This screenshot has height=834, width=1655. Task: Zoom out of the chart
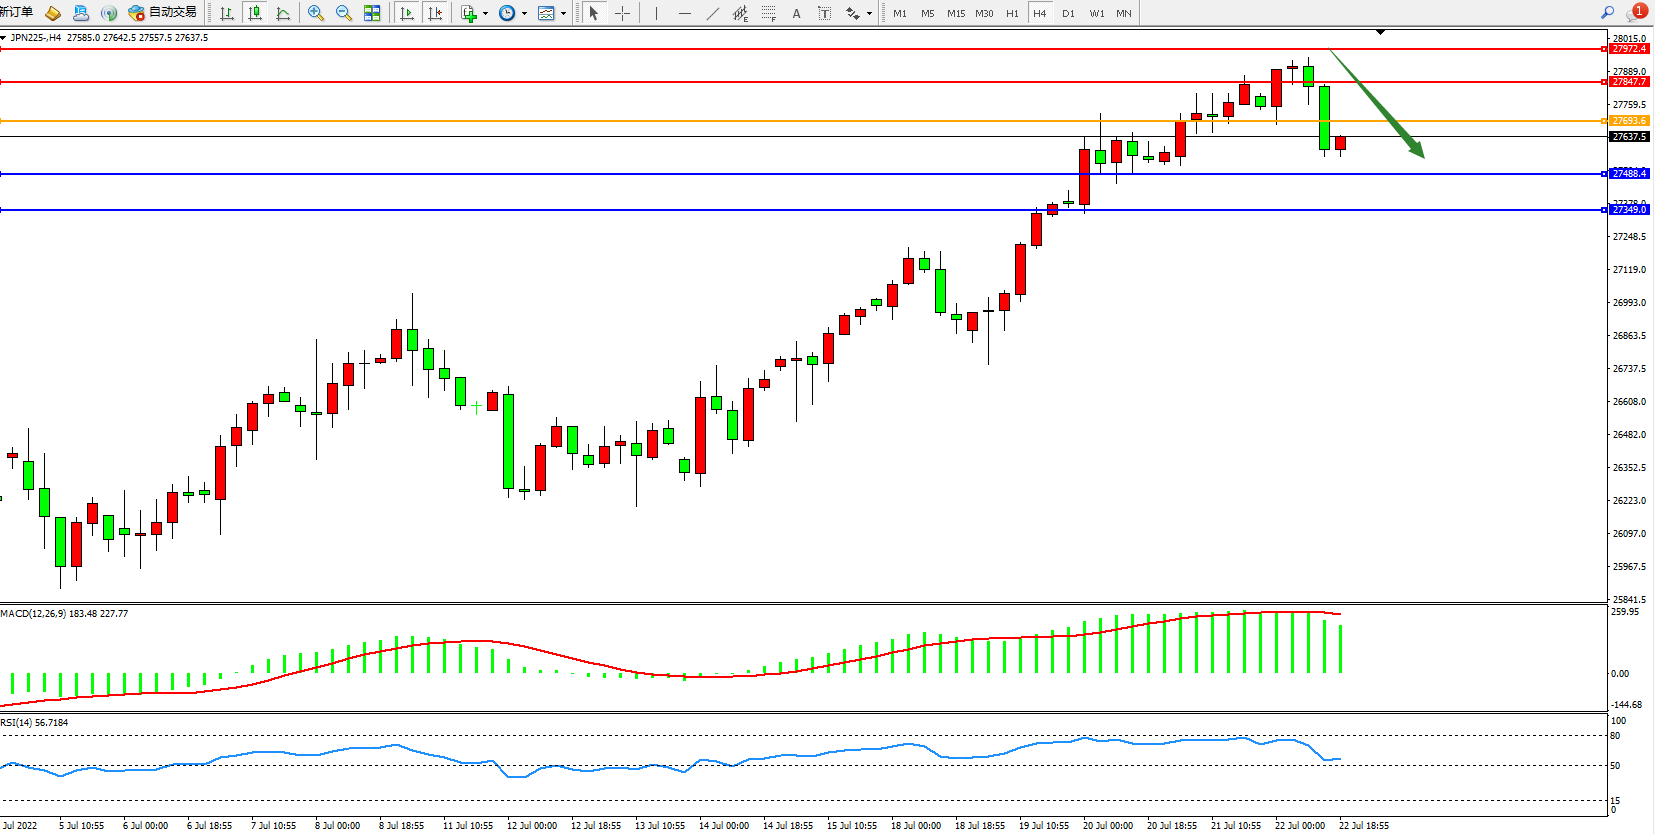tap(344, 13)
